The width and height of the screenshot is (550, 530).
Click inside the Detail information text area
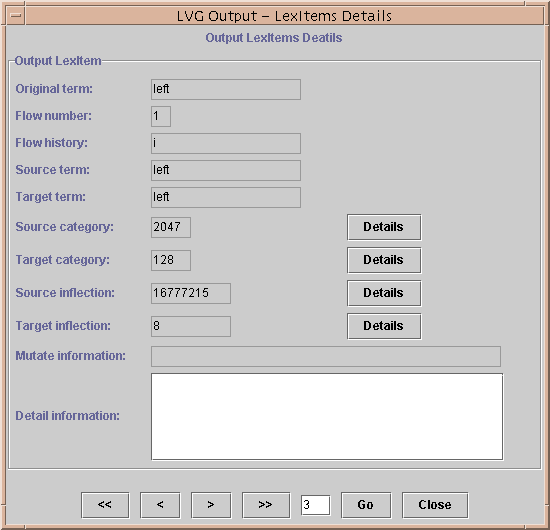[327, 416]
